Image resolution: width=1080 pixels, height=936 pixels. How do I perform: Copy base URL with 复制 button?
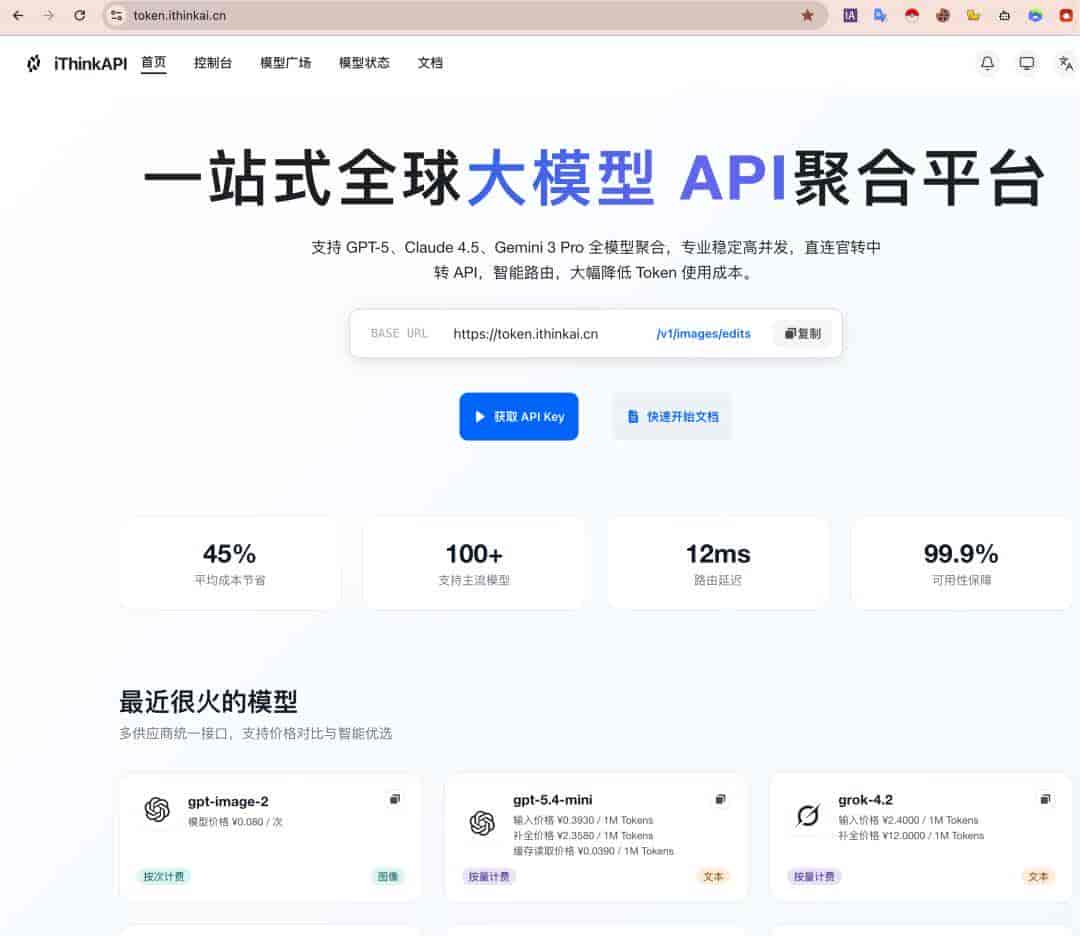(802, 334)
